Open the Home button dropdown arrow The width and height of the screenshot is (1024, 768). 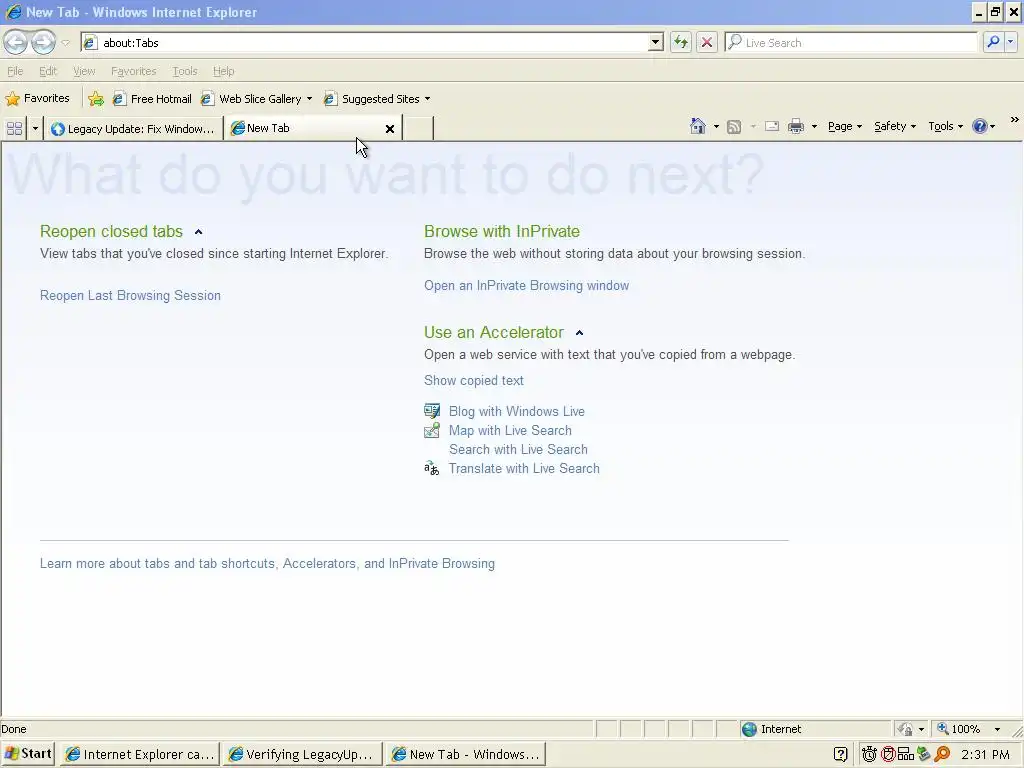pyautogui.click(x=716, y=127)
